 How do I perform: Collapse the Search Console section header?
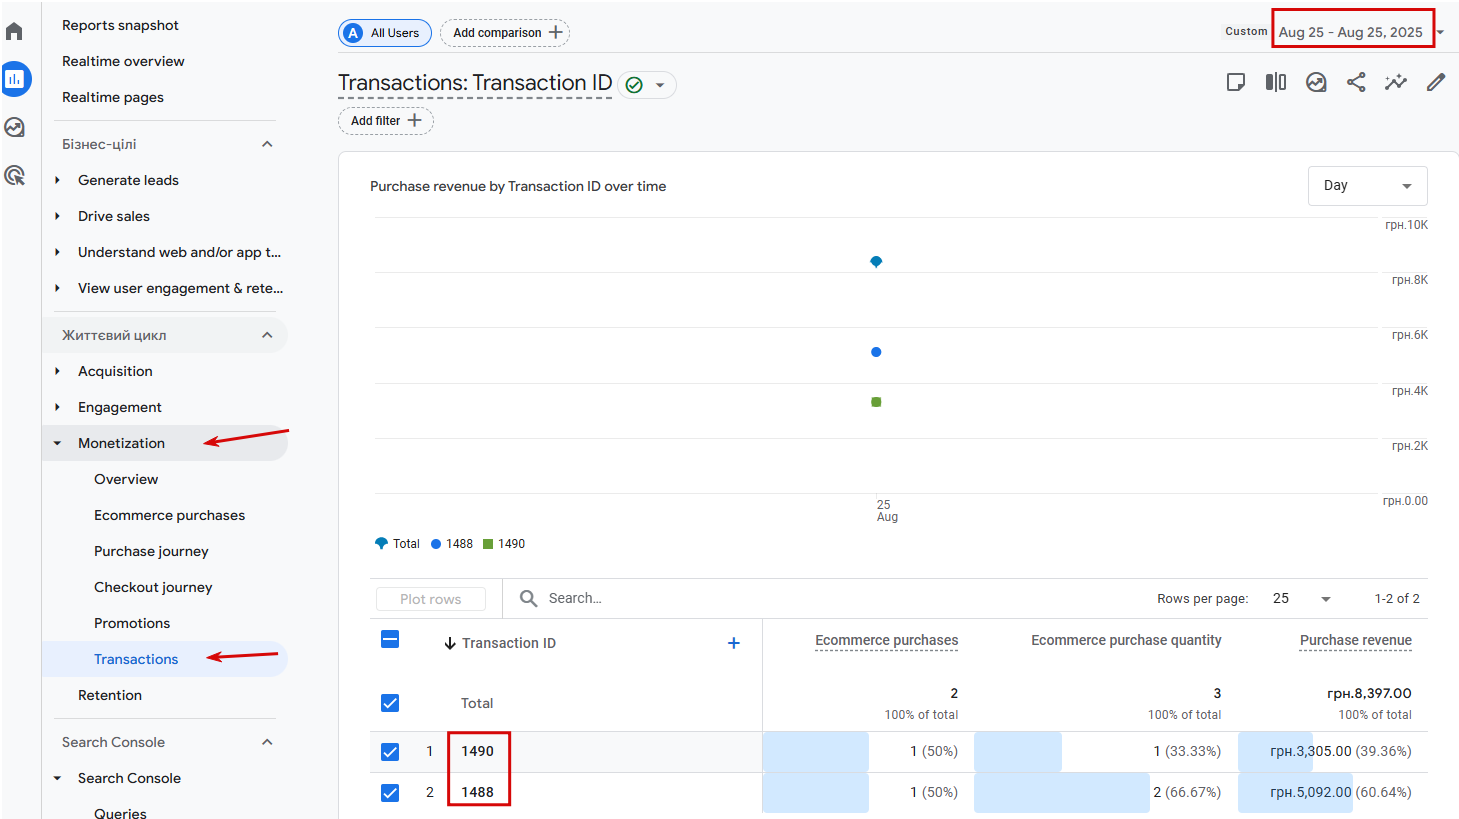[x=267, y=742]
